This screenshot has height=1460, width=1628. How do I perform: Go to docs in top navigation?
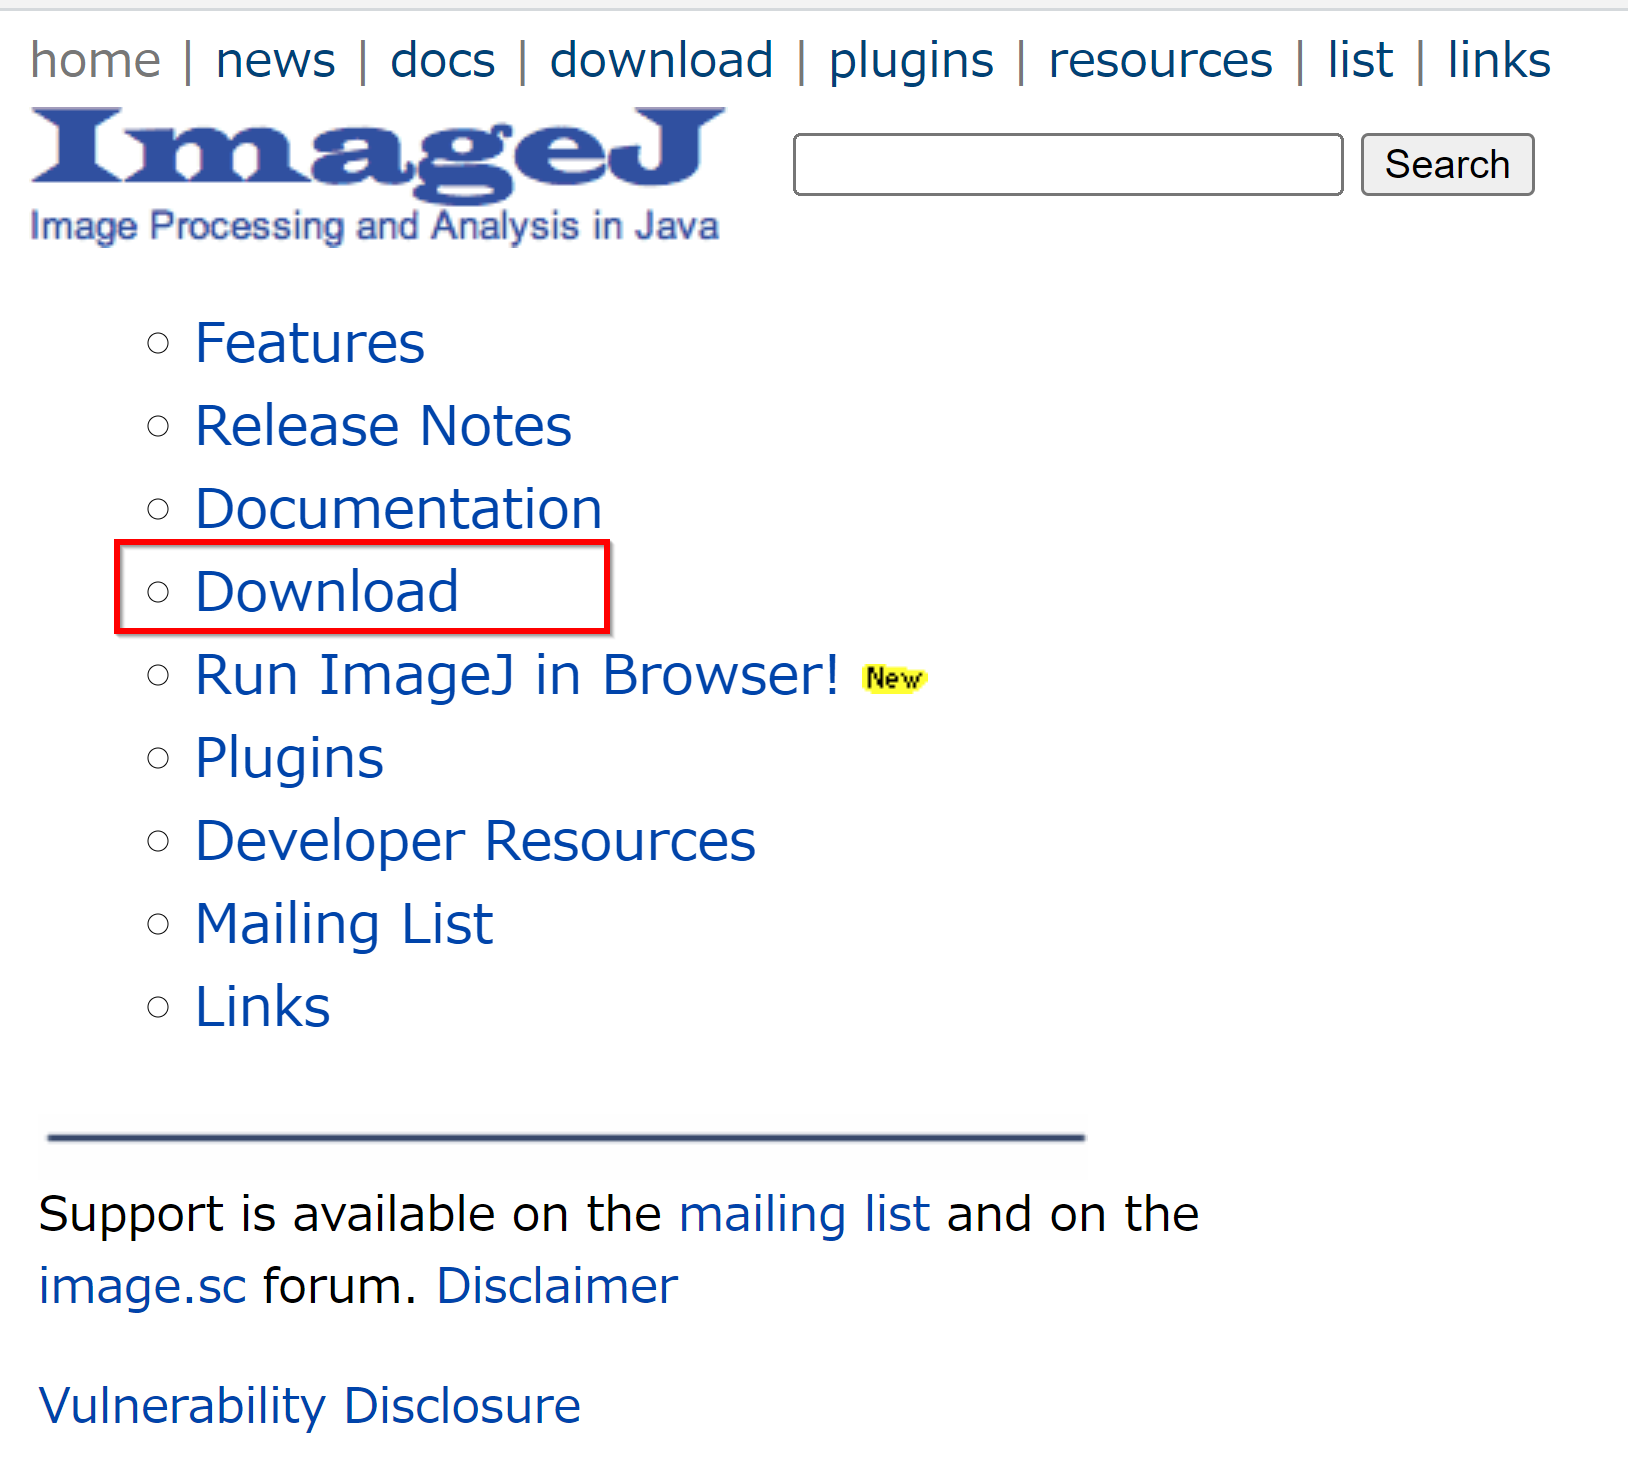[443, 61]
